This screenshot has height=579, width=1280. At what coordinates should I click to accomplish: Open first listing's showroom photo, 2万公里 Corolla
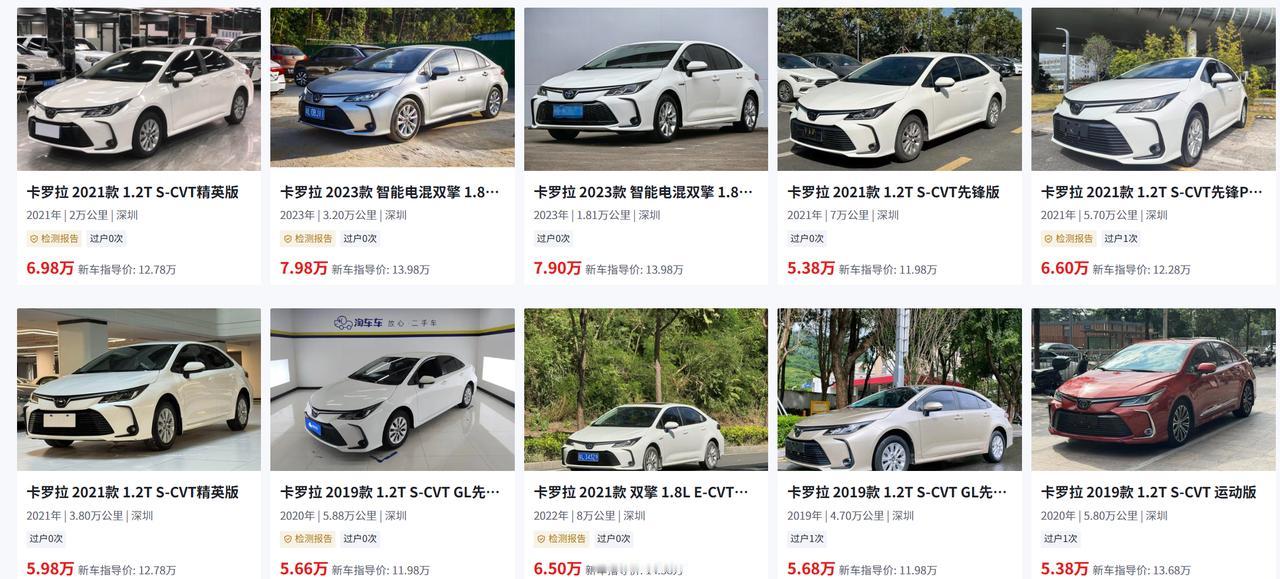pos(139,89)
